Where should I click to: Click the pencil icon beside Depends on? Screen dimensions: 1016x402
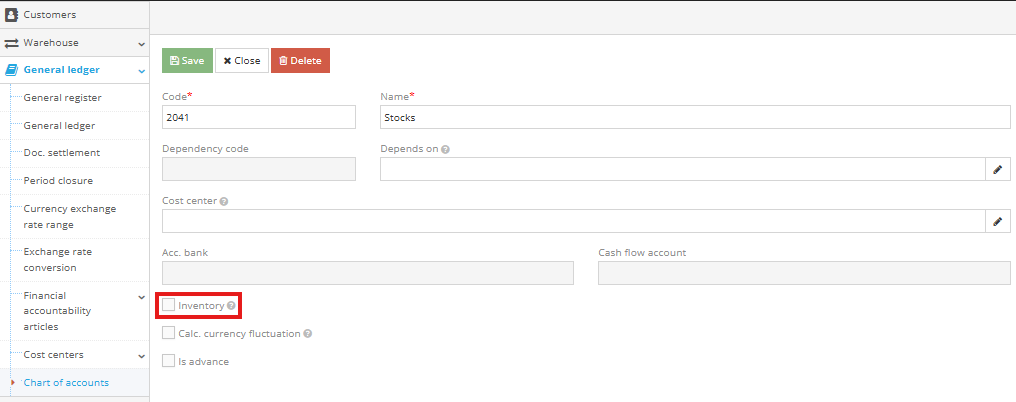pyautogui.click(x=997, y=170)
